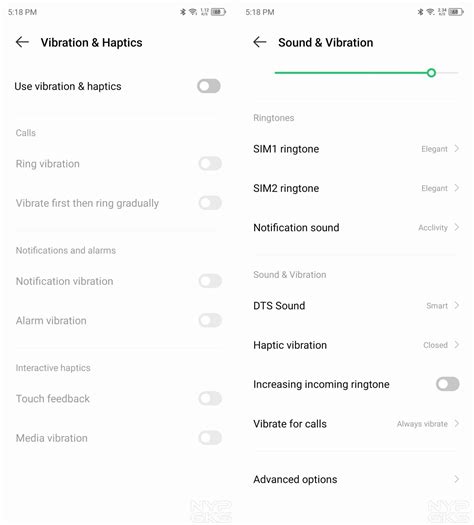The height and width of the screenshot is (525, 474).
Task: Open Advanced options chevron
Action: tap(457, 479)
